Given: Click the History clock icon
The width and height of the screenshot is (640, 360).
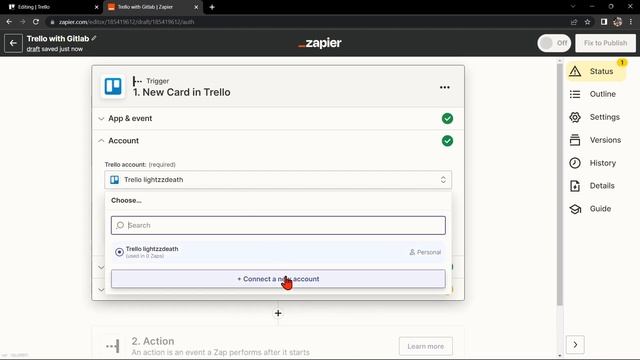Looking at the screenshot, I should (x=575, y=163).
